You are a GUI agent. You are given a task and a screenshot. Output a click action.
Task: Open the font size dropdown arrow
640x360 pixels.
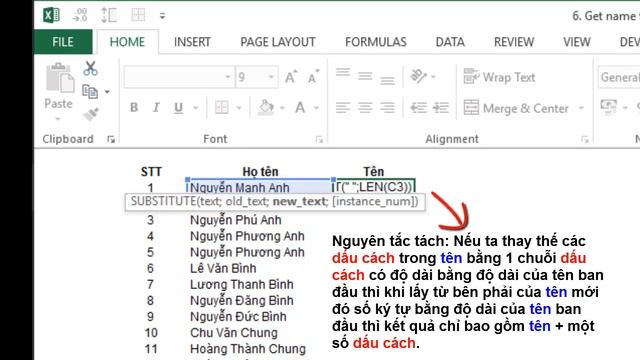click(271, 77)
